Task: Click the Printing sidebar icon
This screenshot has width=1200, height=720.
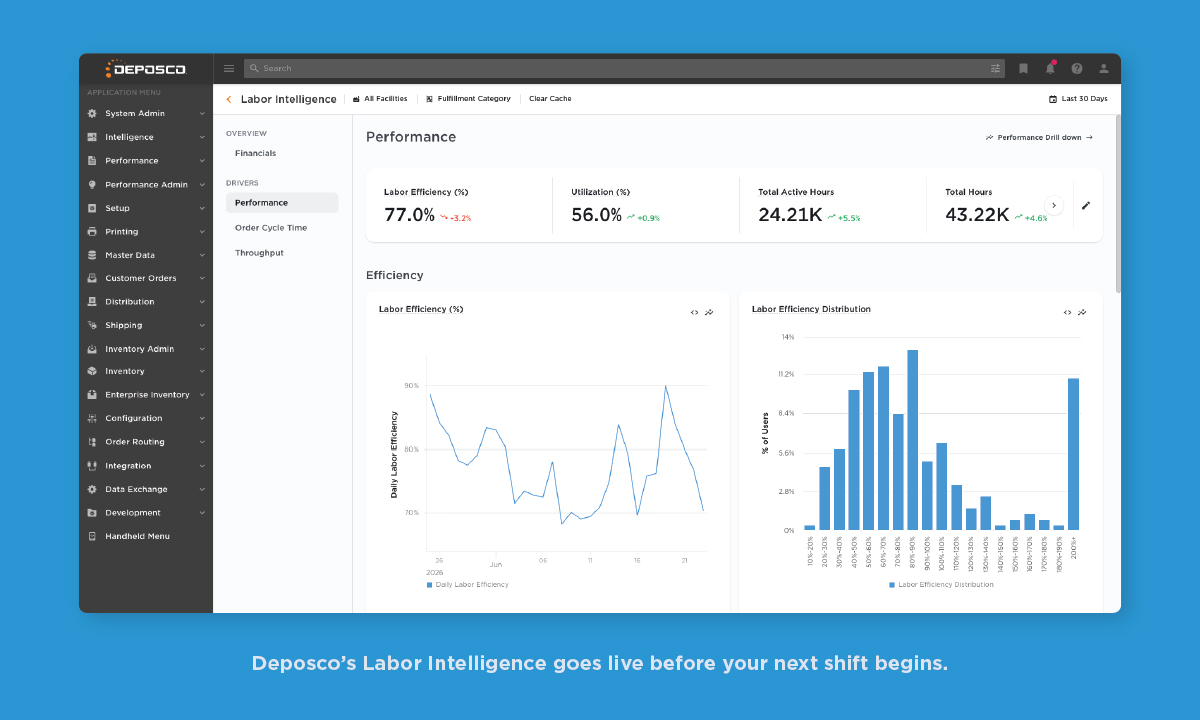Action: click(x=92, y=232)
